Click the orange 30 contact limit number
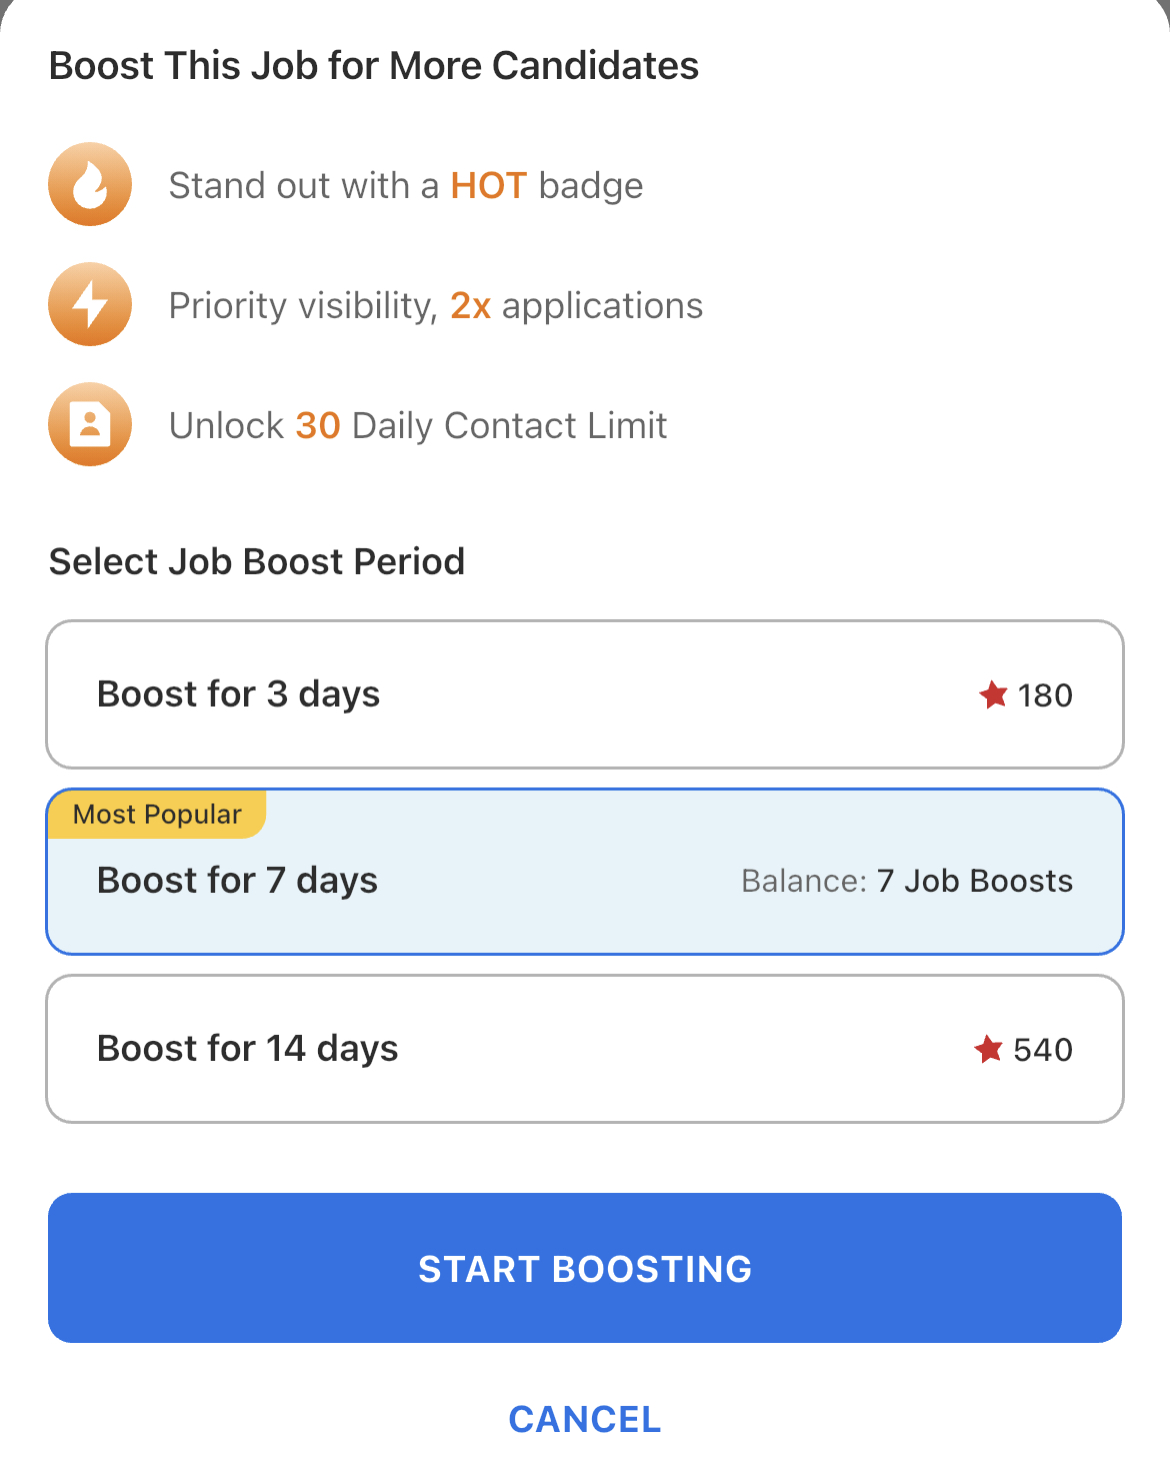 coord(318,426)
